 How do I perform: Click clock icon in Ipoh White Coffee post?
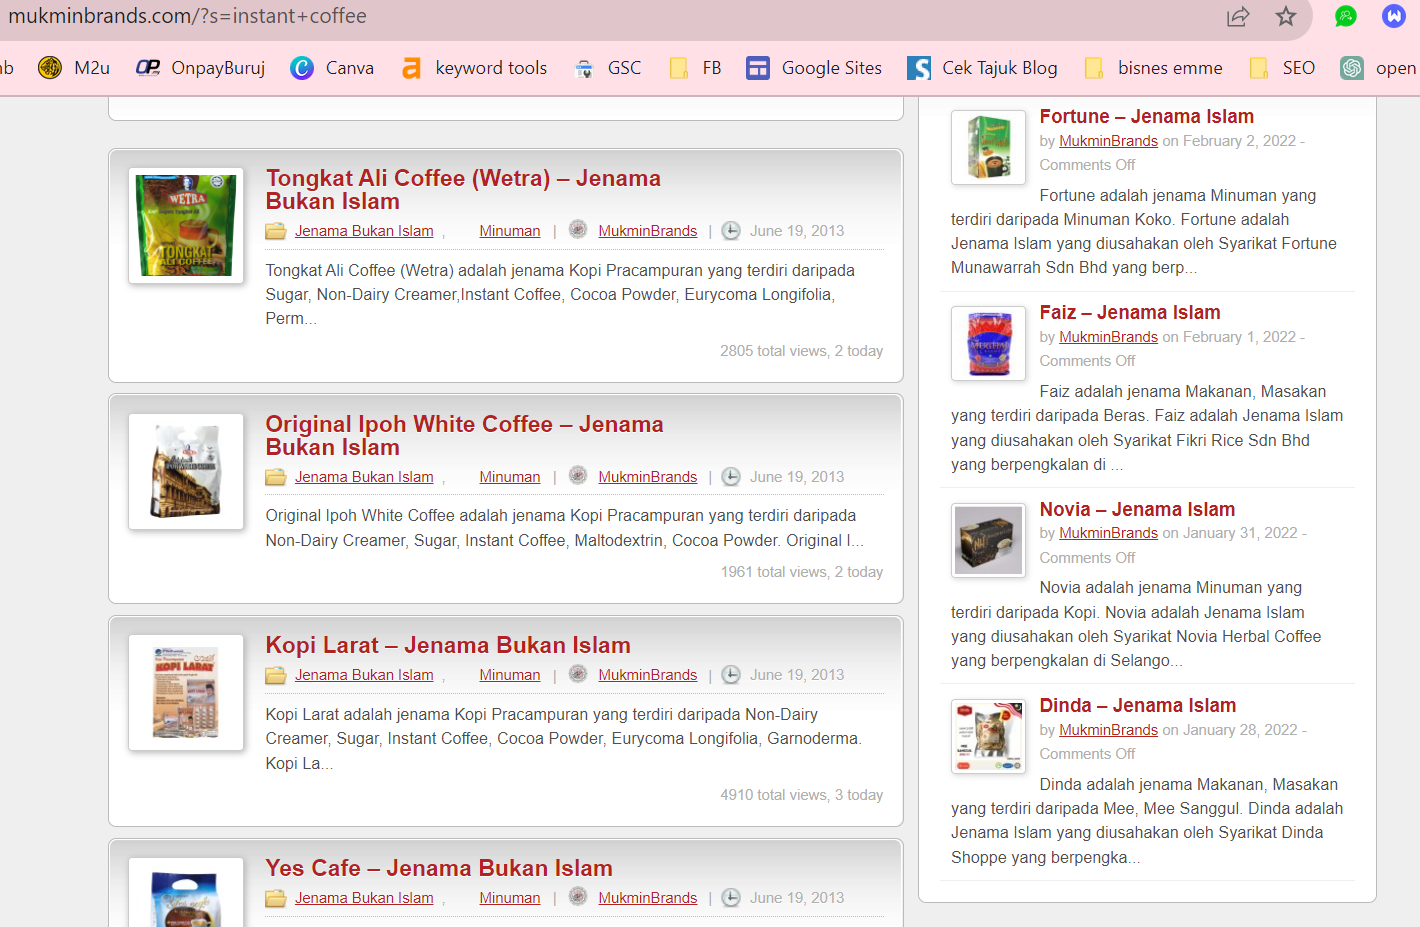tap(731, 477)
